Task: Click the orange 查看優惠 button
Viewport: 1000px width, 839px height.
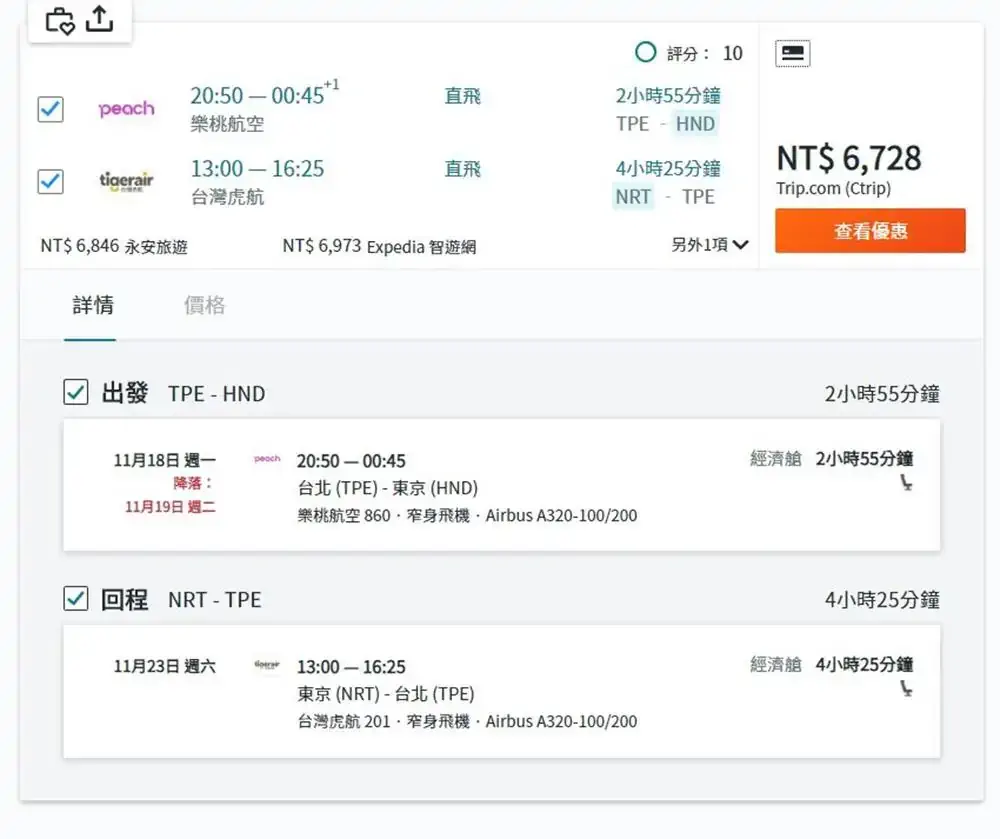Action: pyautogui.click(x=871, y=231)
